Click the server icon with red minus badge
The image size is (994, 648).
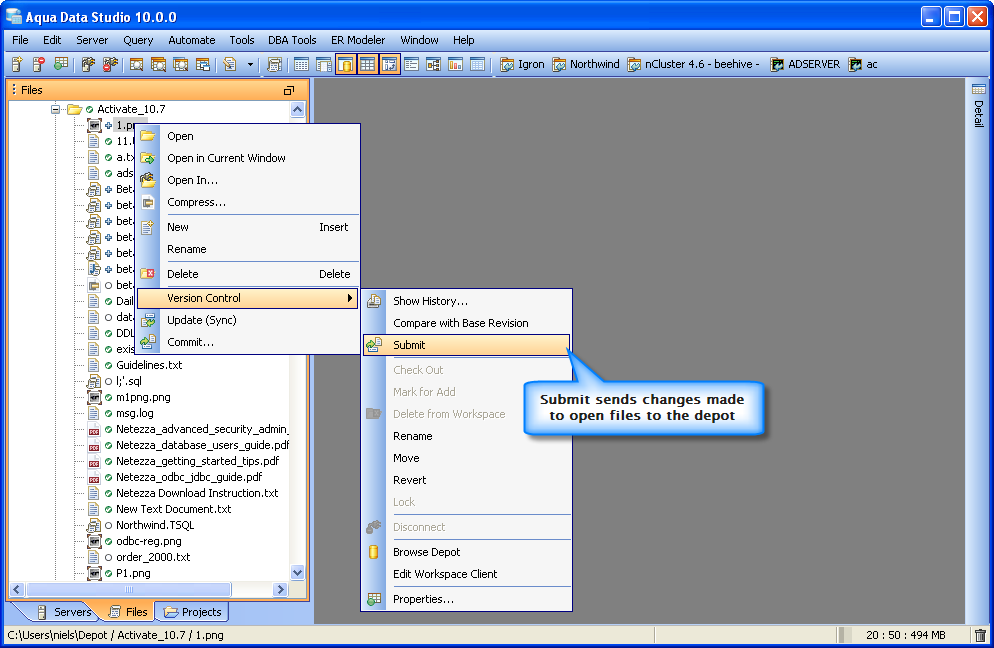(39, 64)
